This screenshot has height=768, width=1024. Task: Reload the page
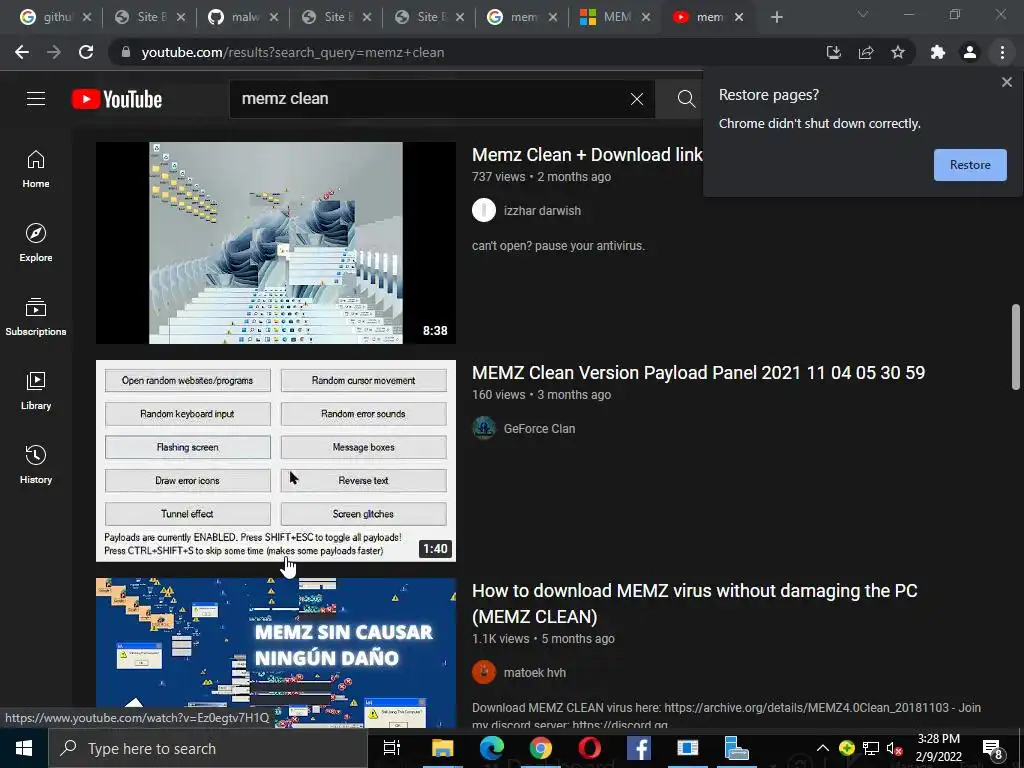pyautogui.click(x=86, y=52)
